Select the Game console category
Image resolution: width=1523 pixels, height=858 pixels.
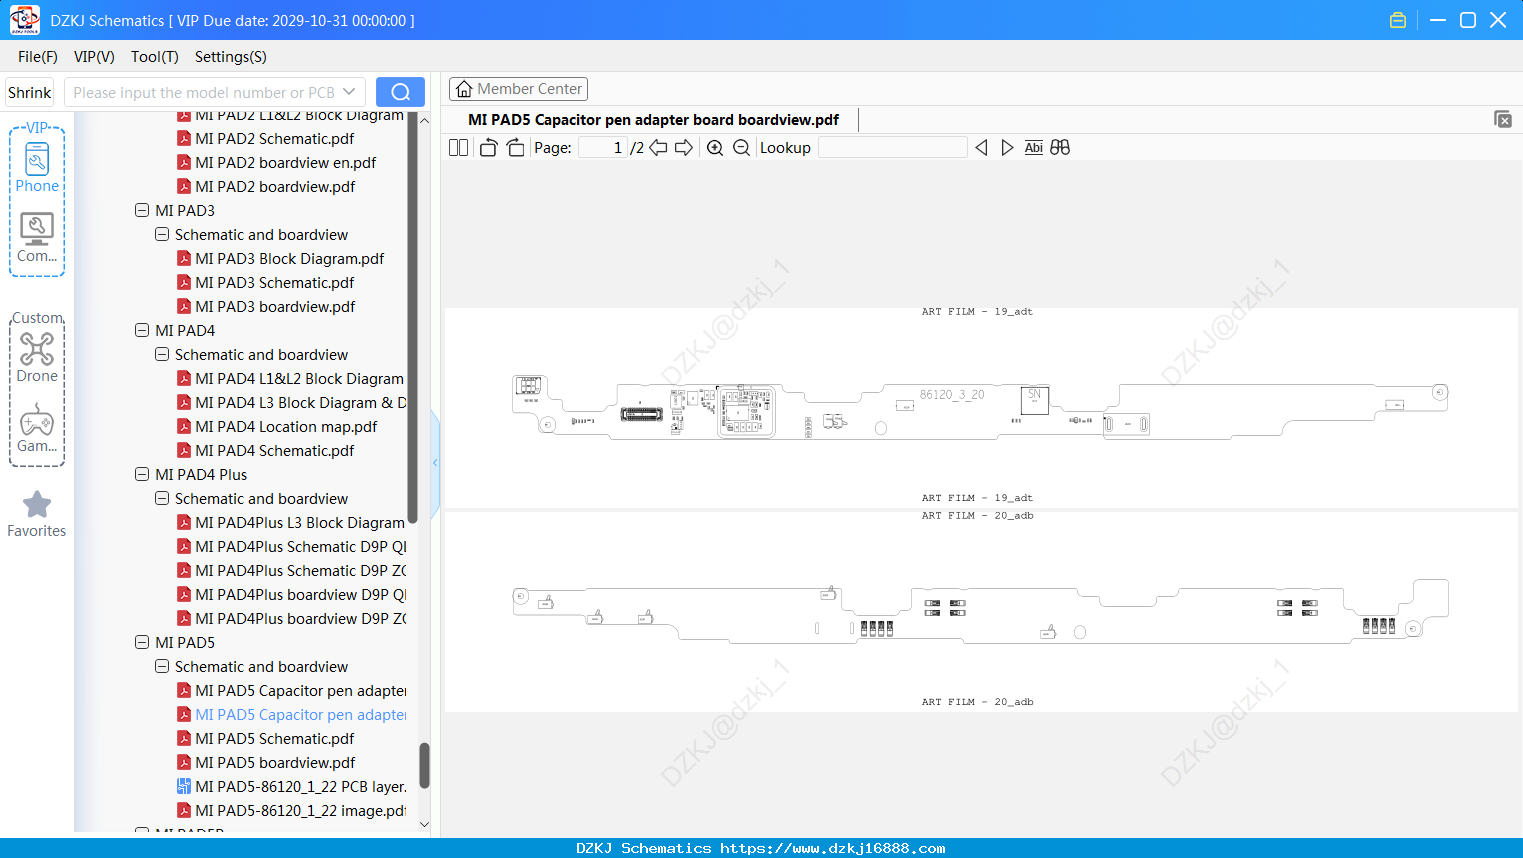[x=37, y=428]
